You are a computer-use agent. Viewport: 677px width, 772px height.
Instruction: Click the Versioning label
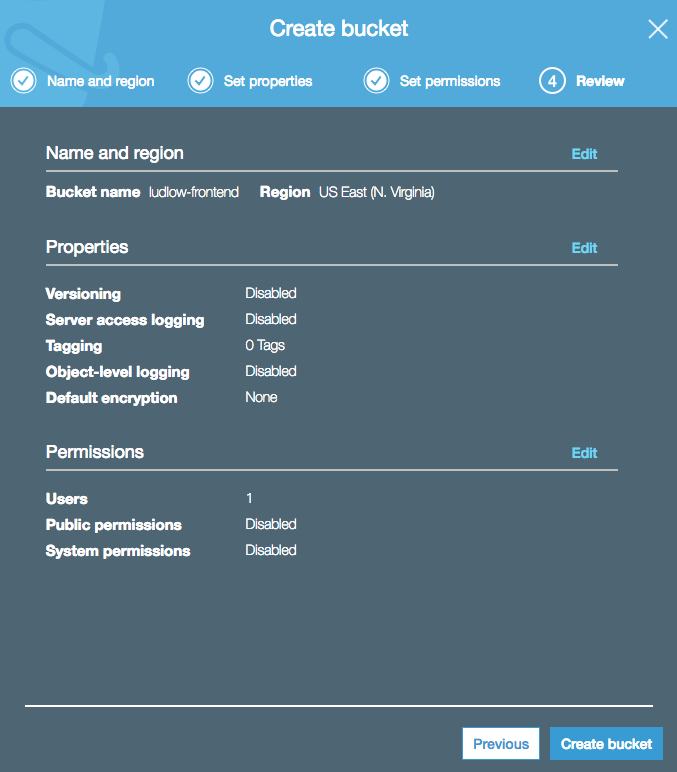pos(83,294)
